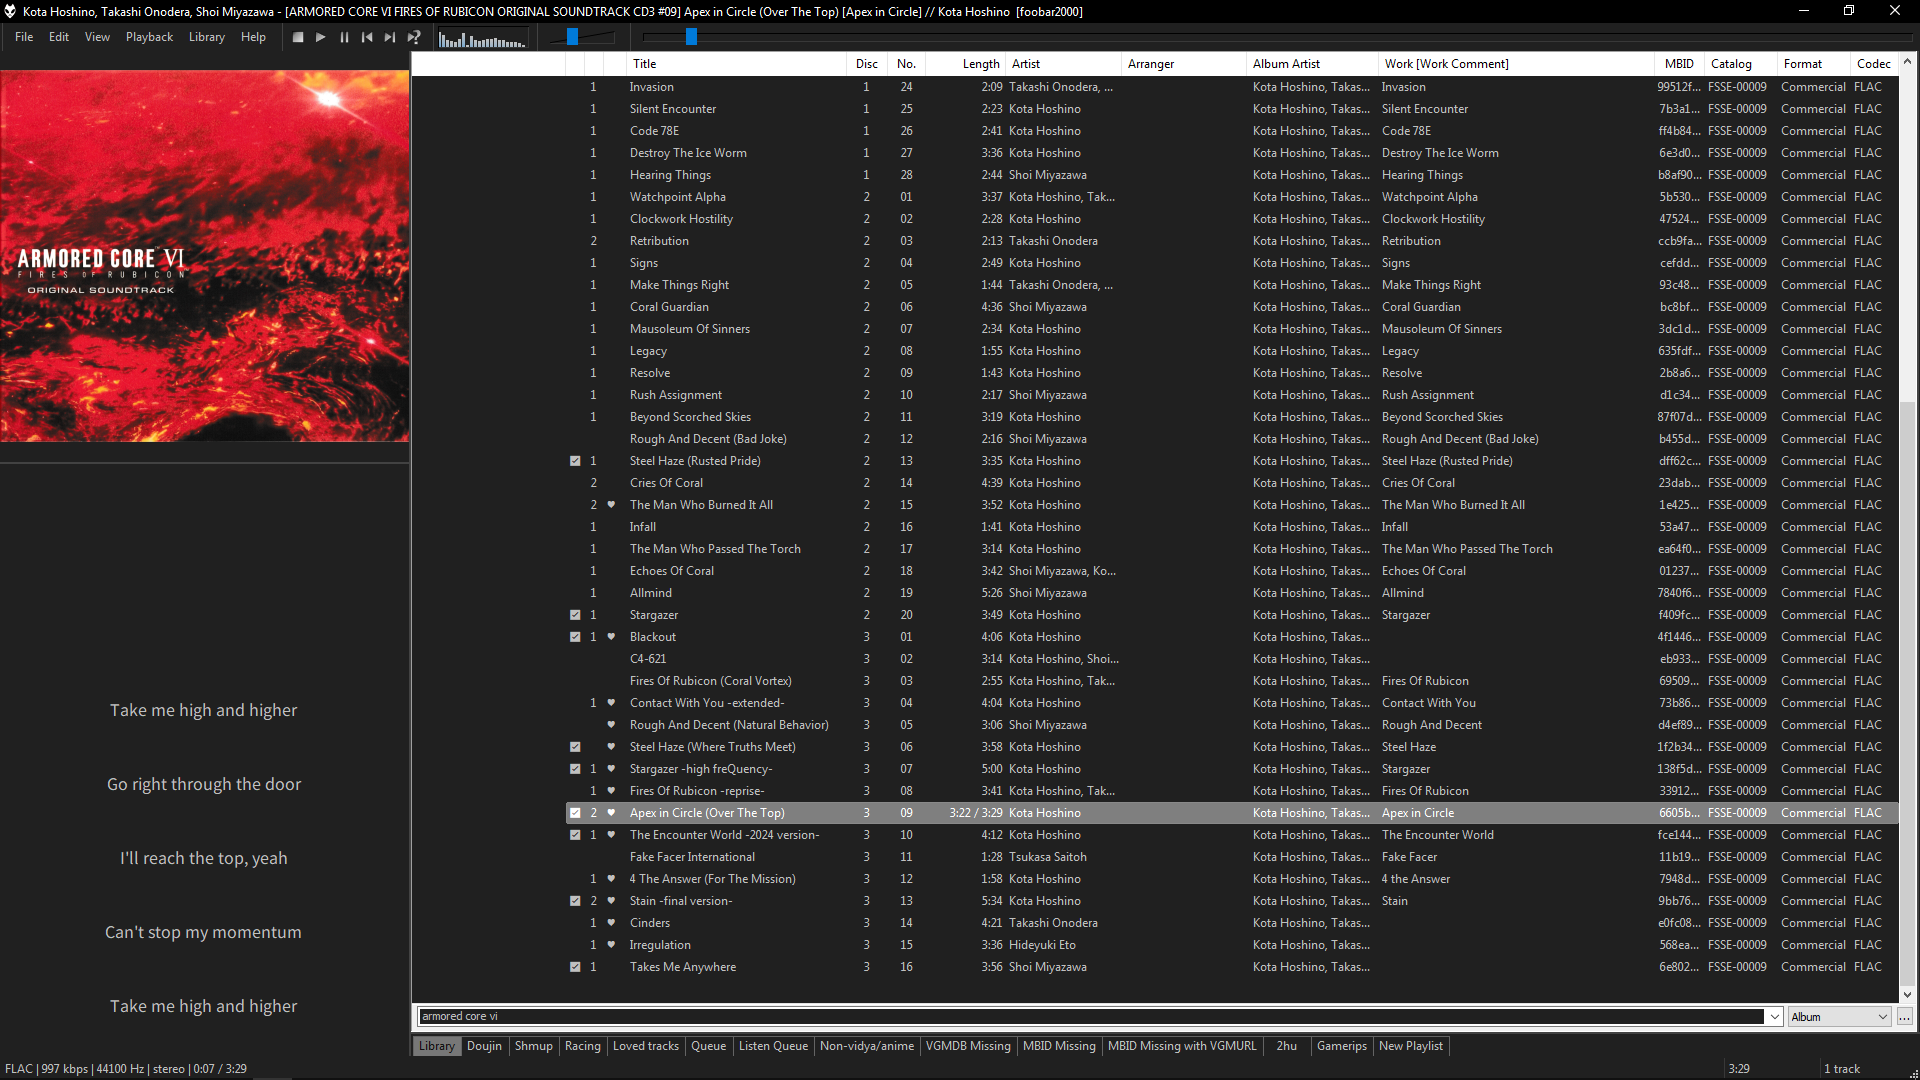Sort by the Title column header
Viewport: 1920px width, 1080px height.
point(736,64)
